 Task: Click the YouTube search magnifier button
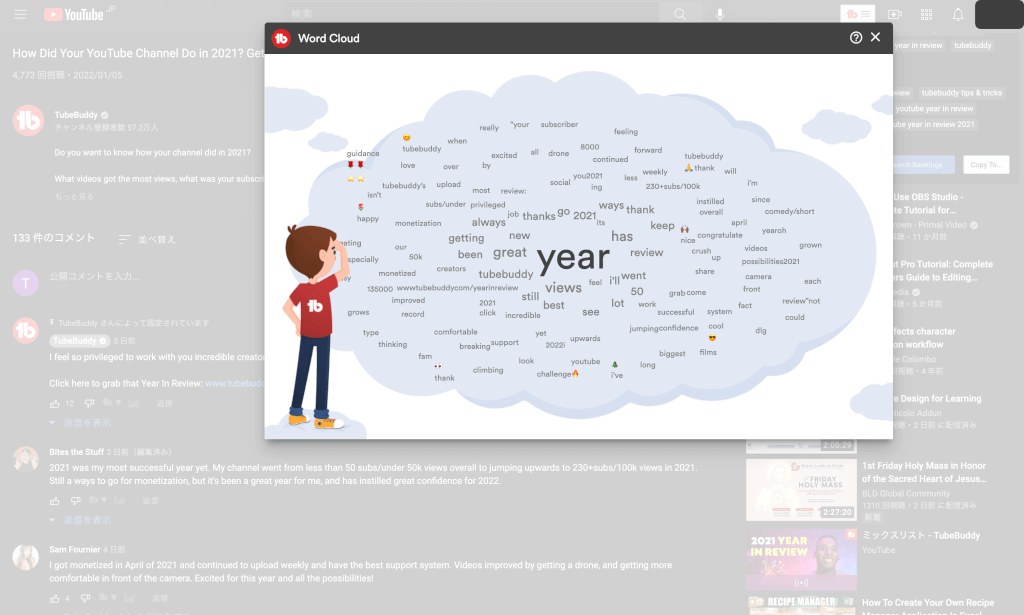[x=680, y=14]
